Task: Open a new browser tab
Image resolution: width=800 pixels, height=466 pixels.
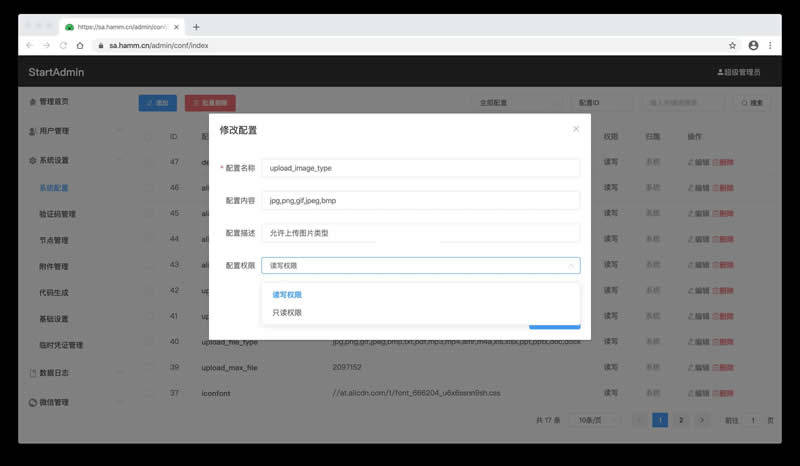Action: 196,27
